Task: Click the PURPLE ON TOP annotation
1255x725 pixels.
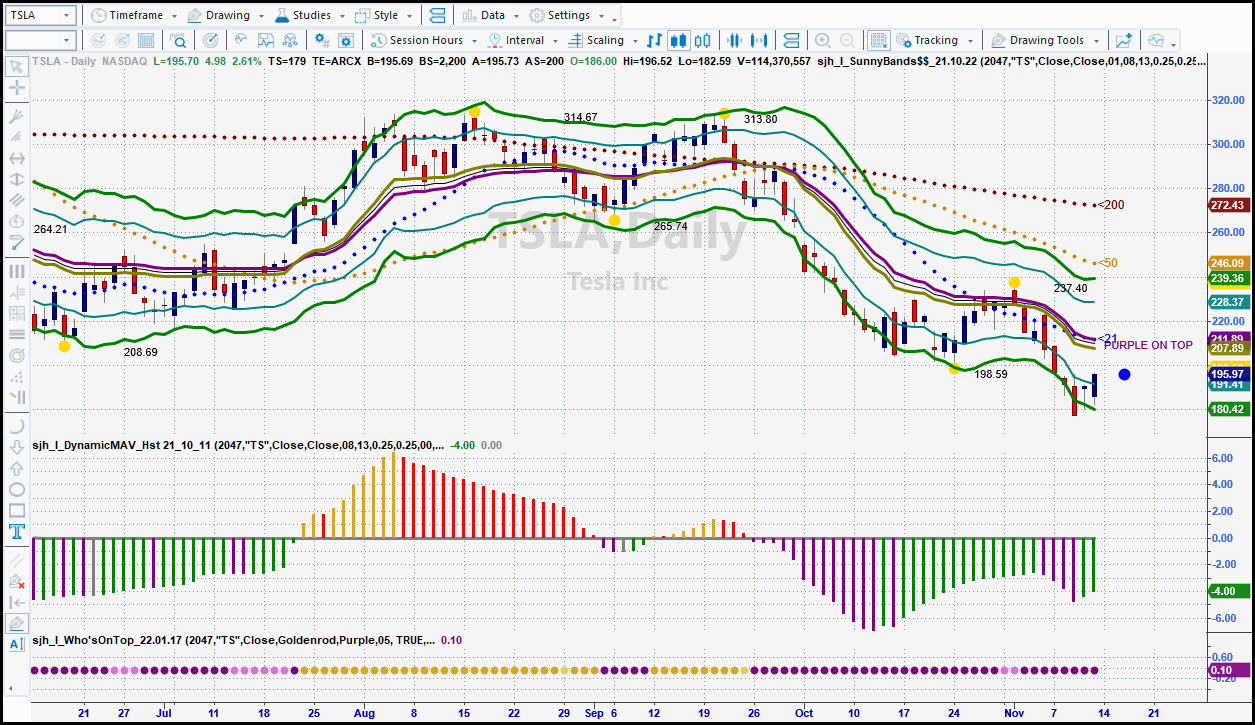Action: tap(1148, 345)
